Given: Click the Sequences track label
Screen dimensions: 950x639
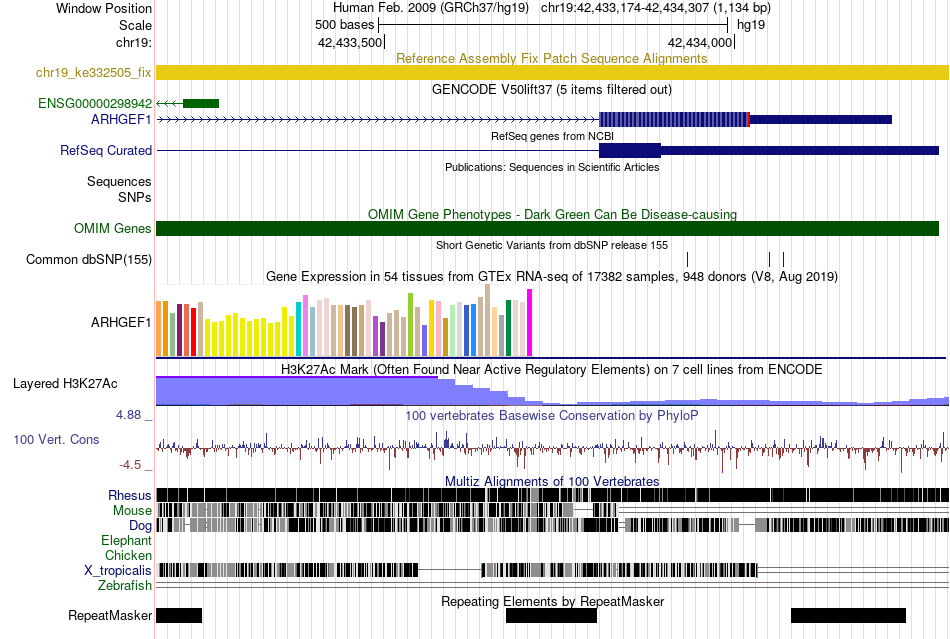Looking at the screenshot, I should pos(119,181).
